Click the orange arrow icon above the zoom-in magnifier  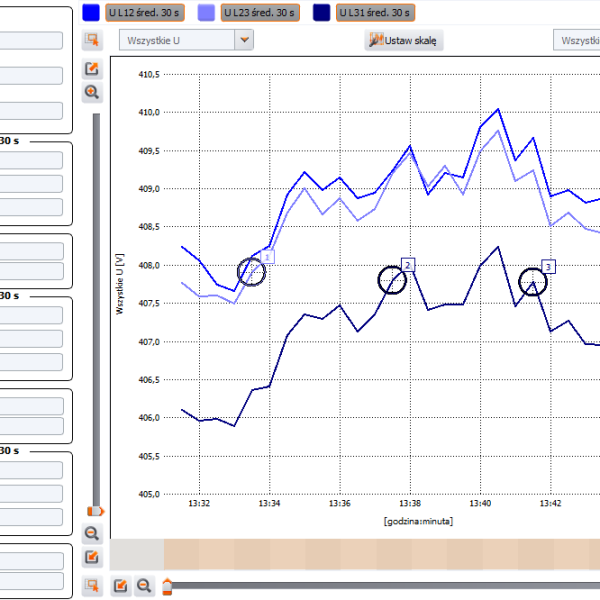click(x=92, y=68)
